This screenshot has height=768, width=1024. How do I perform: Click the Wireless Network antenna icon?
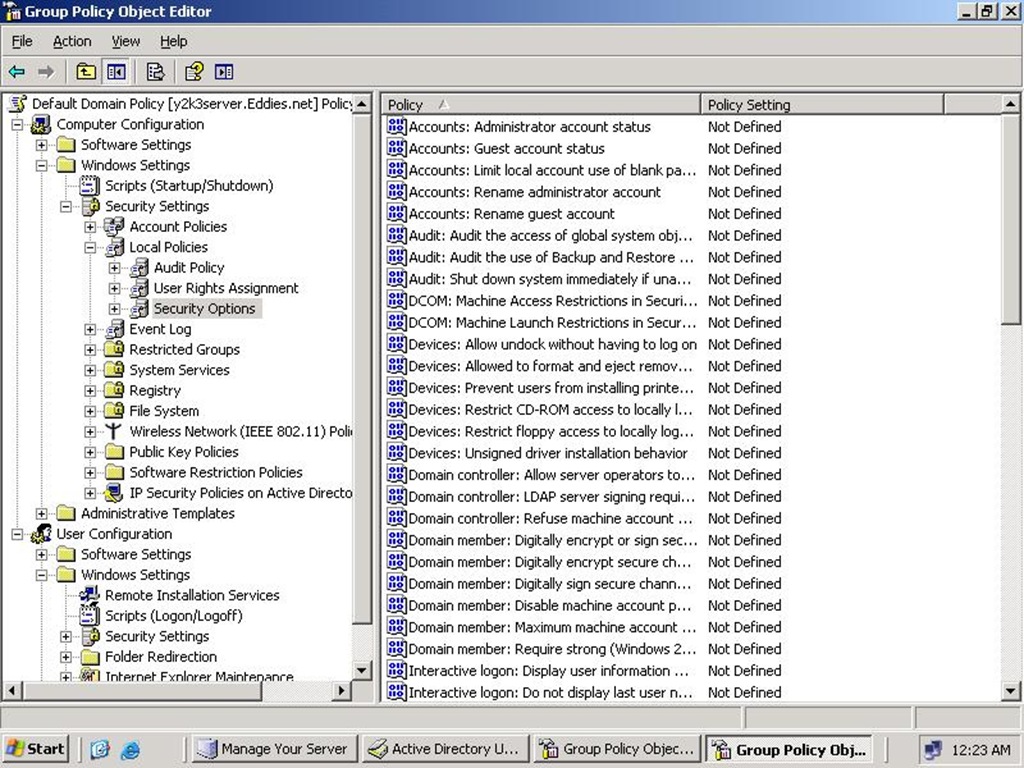tap(114, 431)
